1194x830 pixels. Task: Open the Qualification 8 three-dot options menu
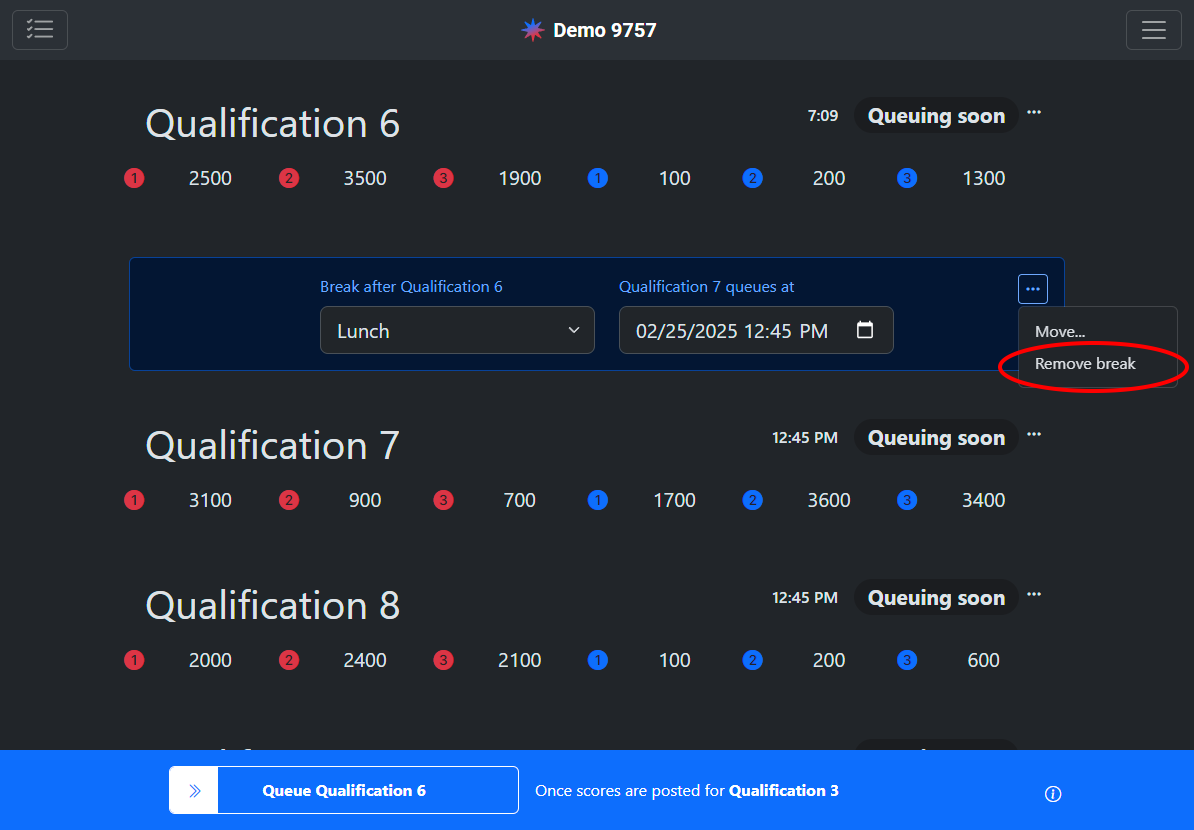(1034, 595)
